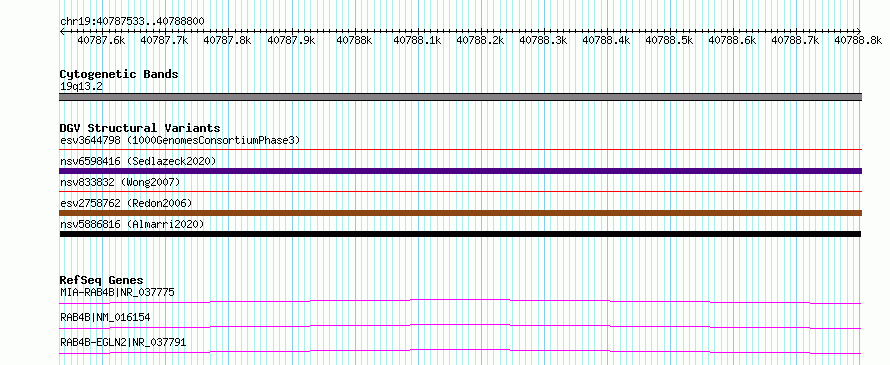The width and height of the screenshot is (890, 365).
Task: Open the MIA-RAB4B|NR_037775 gene label
Action: pyautogui.click(x=117, y=293)
